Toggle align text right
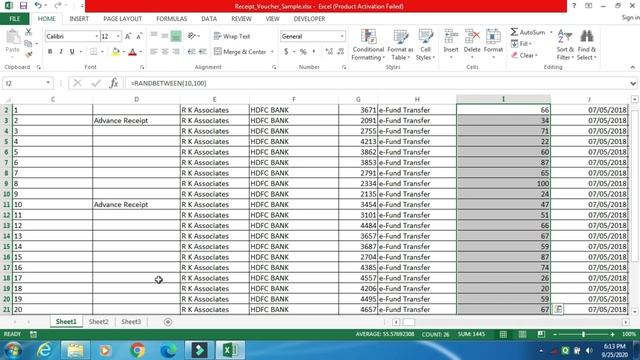 [x=176, y=52]
